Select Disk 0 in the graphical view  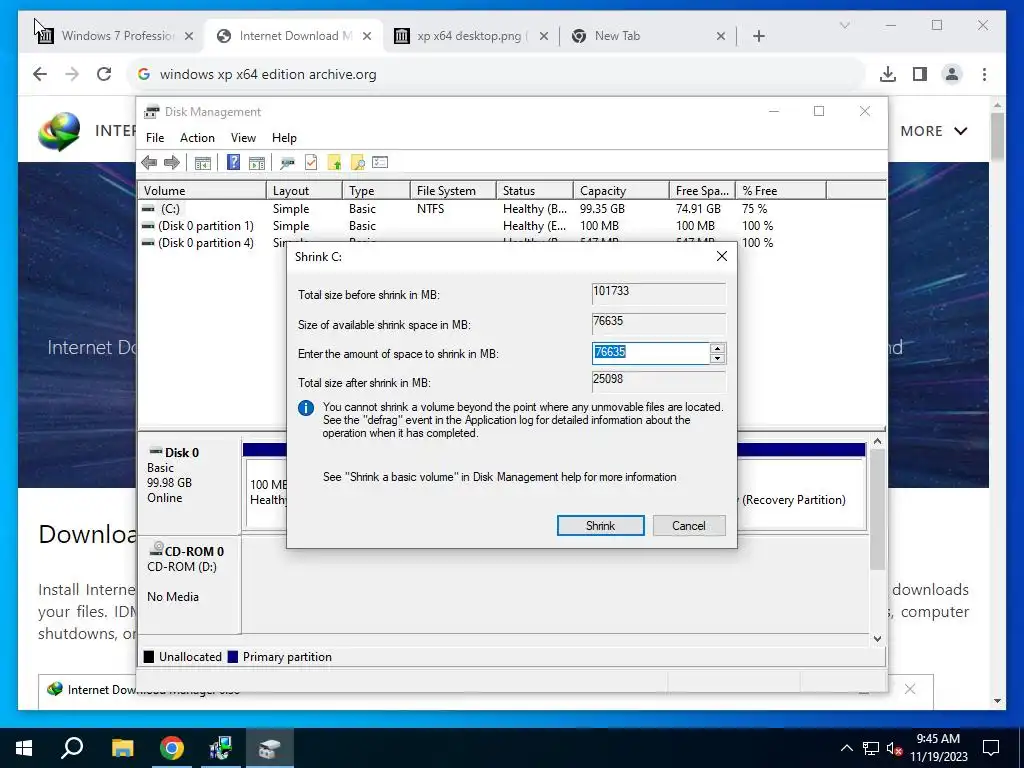pyautogui.click(x=189, y=487)
